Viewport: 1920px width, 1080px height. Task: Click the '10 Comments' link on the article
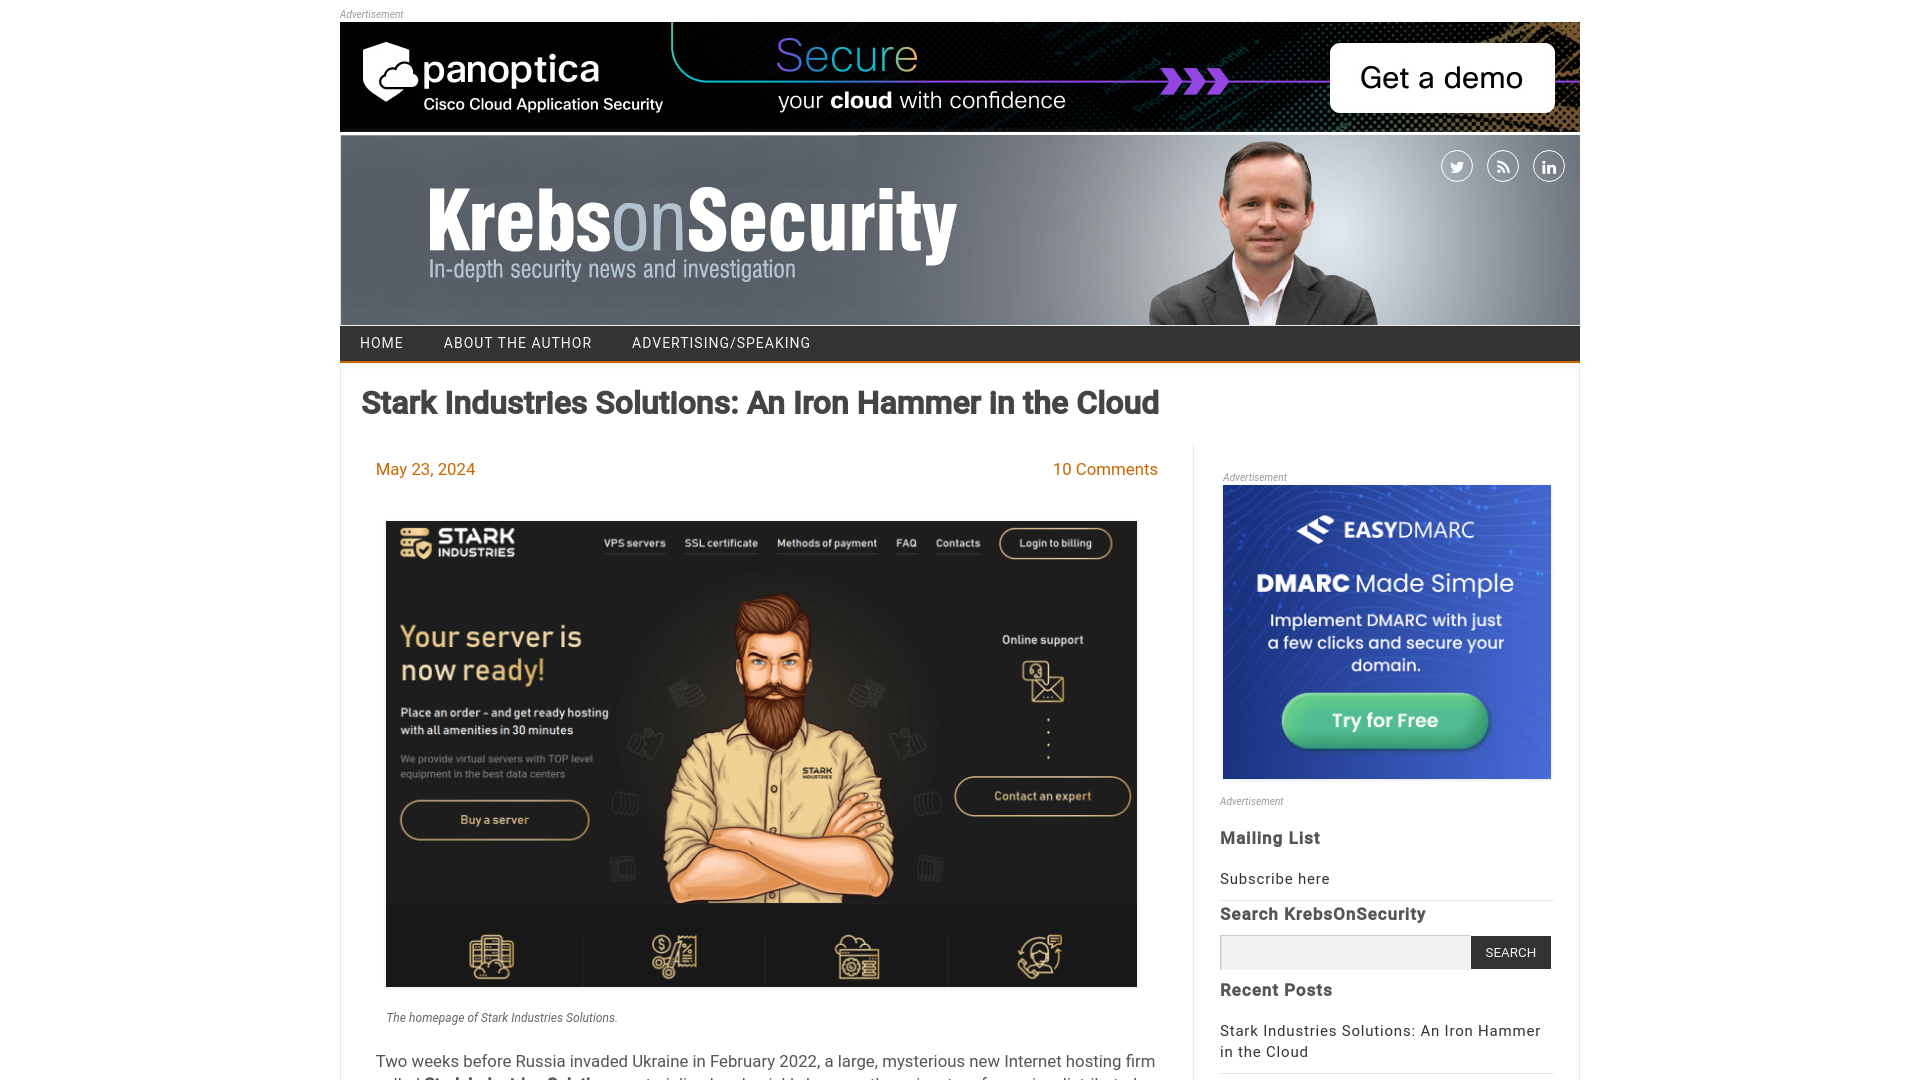coord(1105,469)
